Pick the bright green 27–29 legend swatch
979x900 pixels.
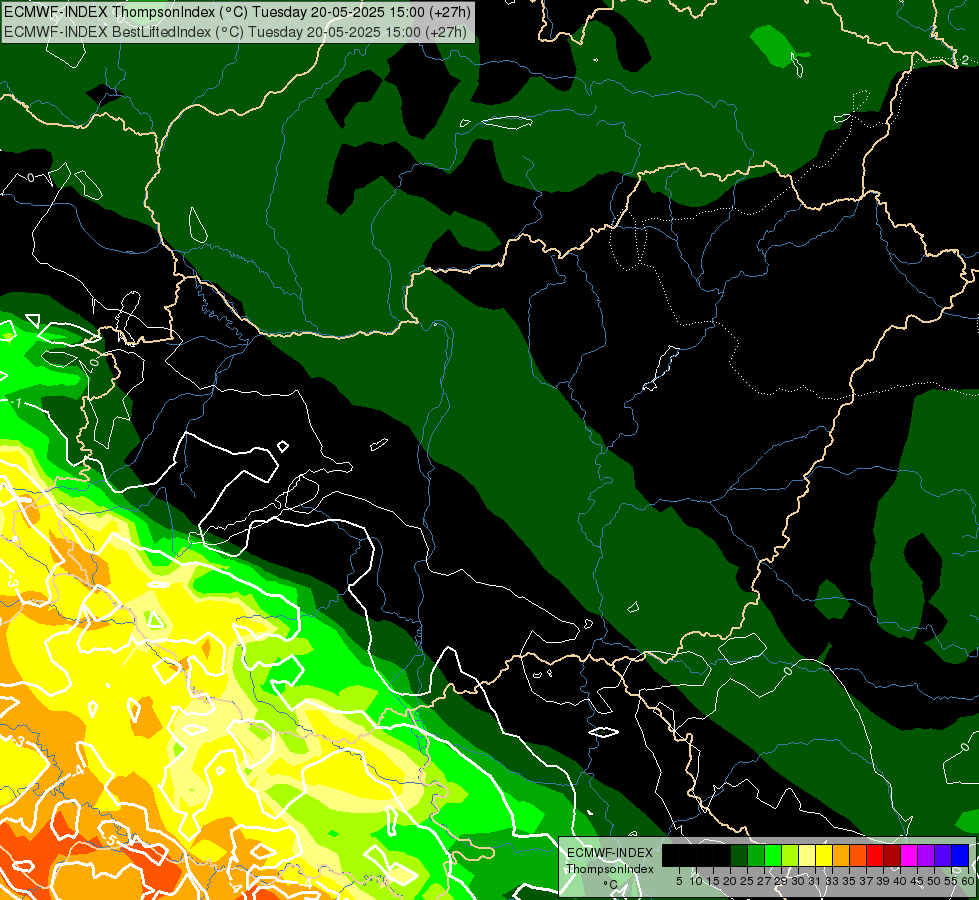pyautogui.click(x=773, y=855)
